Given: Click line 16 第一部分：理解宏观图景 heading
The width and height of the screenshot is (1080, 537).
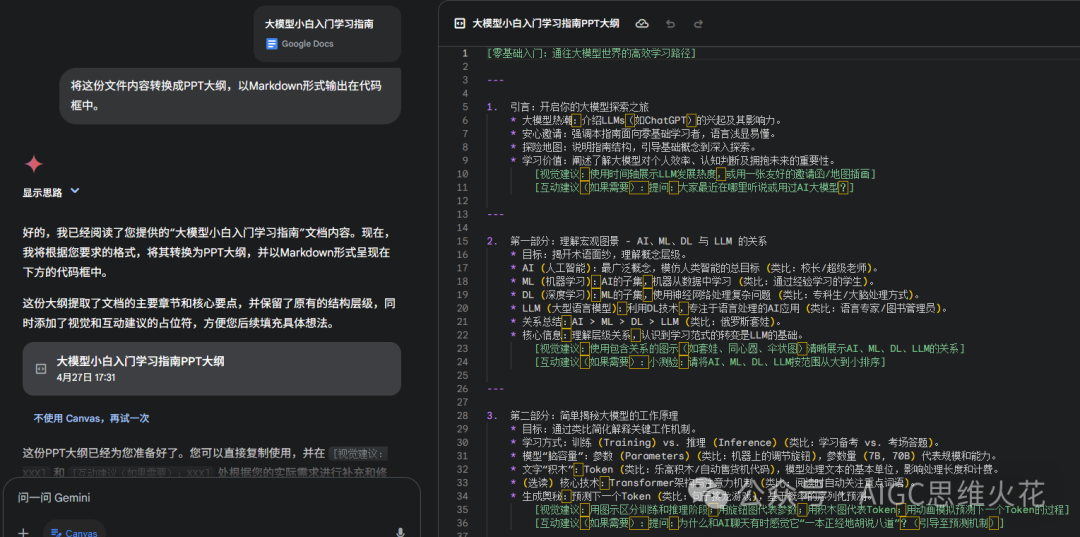Looking at the screenshot, I should [638, 241].
